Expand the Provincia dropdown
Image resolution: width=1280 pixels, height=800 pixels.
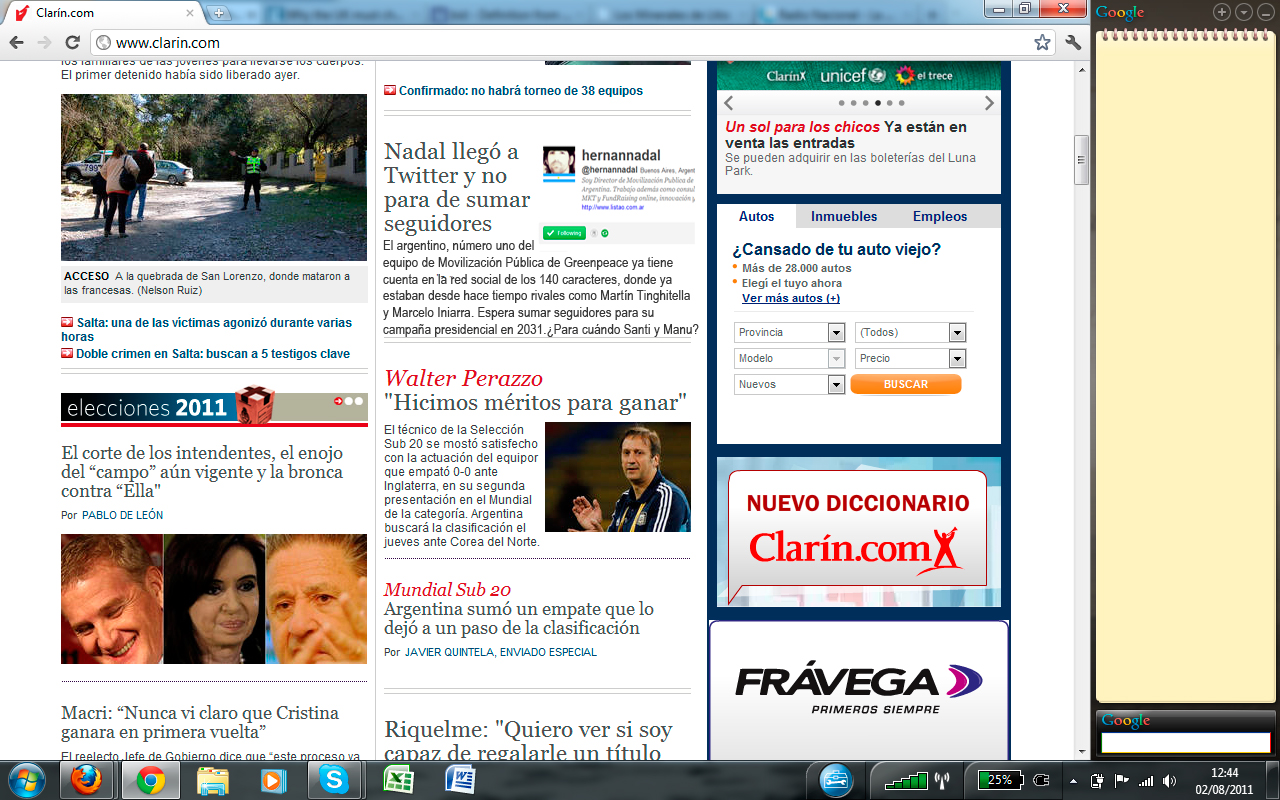click(x=836, y=333)
